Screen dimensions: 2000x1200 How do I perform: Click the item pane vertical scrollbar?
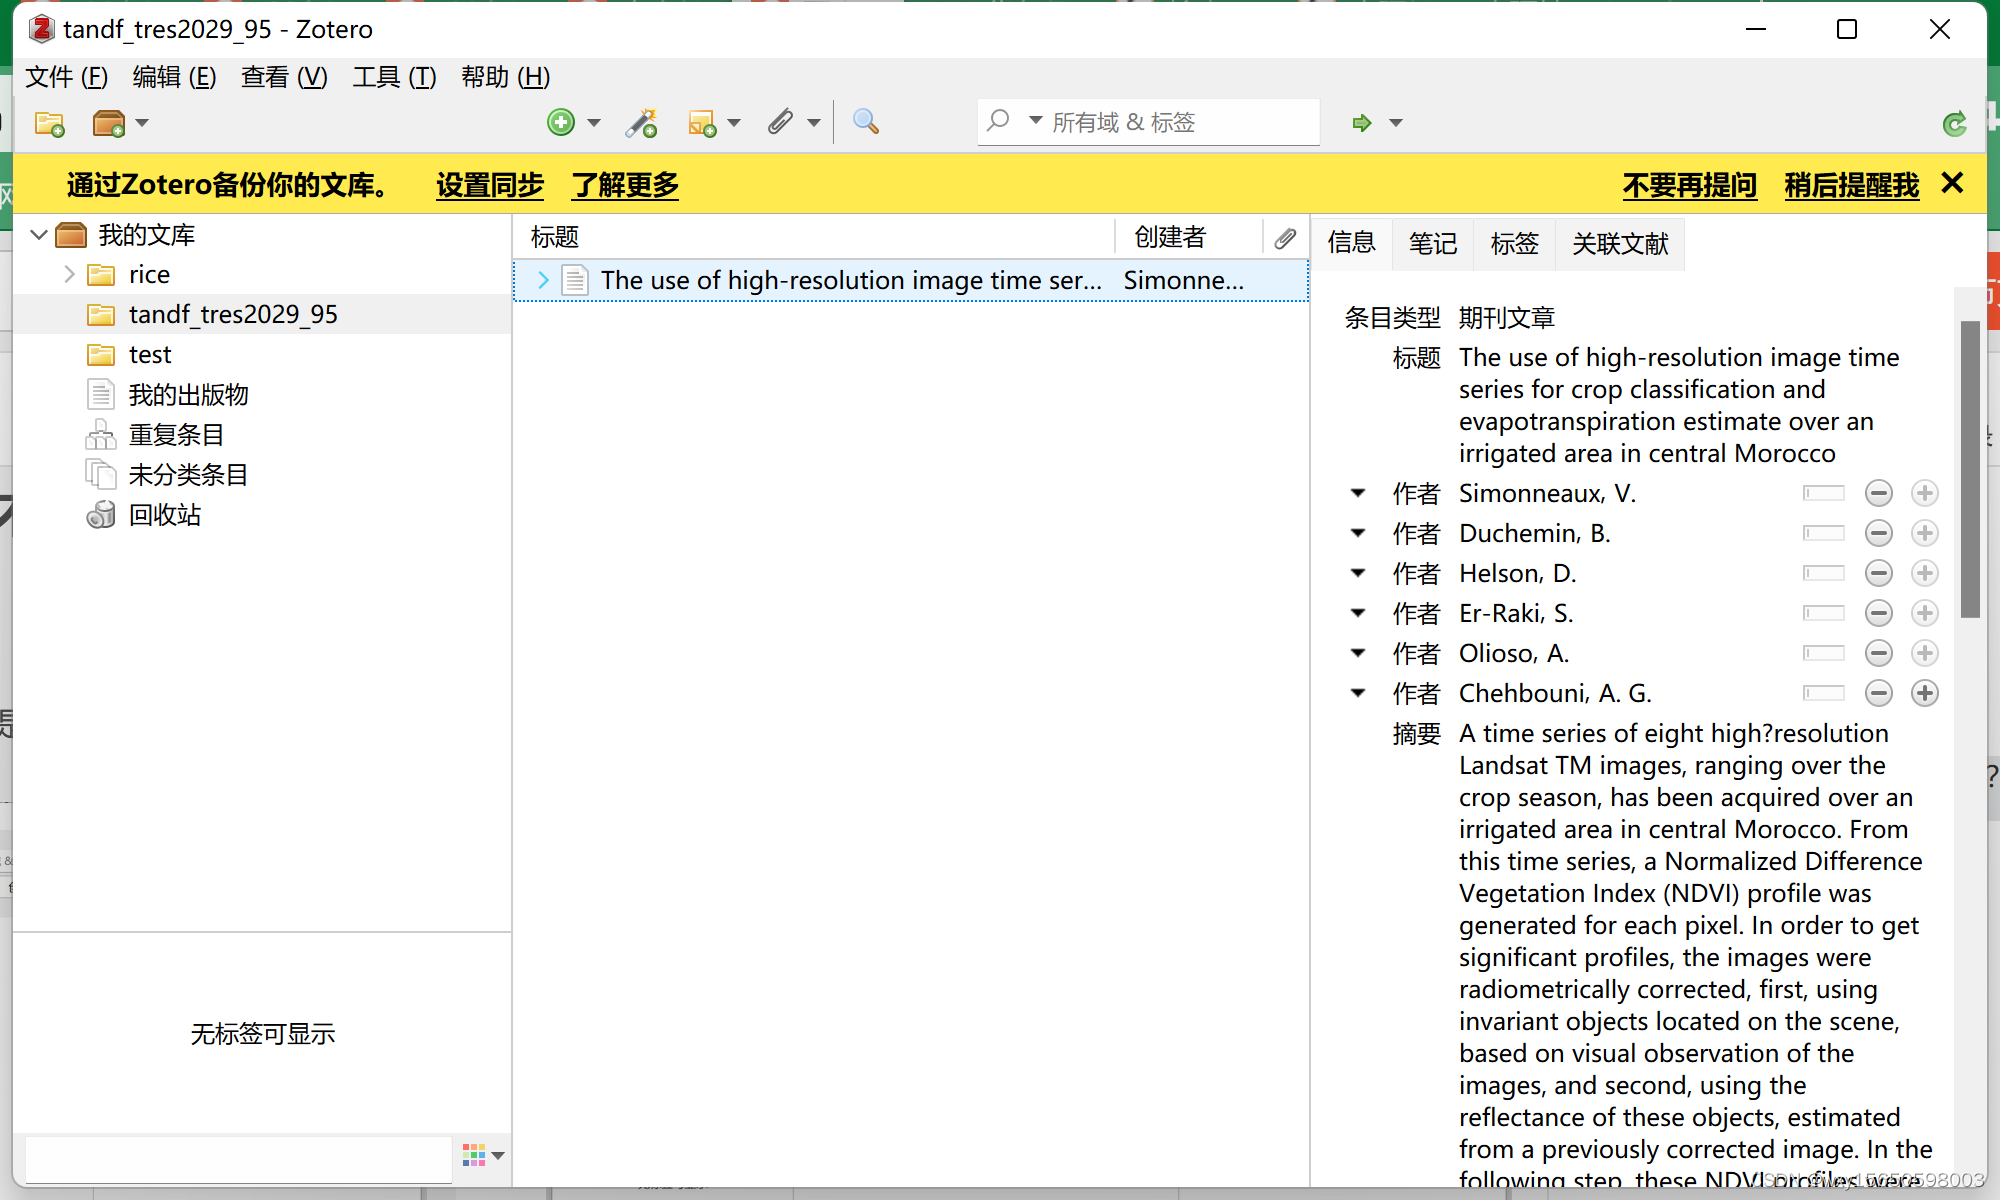[x=1970, y=469]
